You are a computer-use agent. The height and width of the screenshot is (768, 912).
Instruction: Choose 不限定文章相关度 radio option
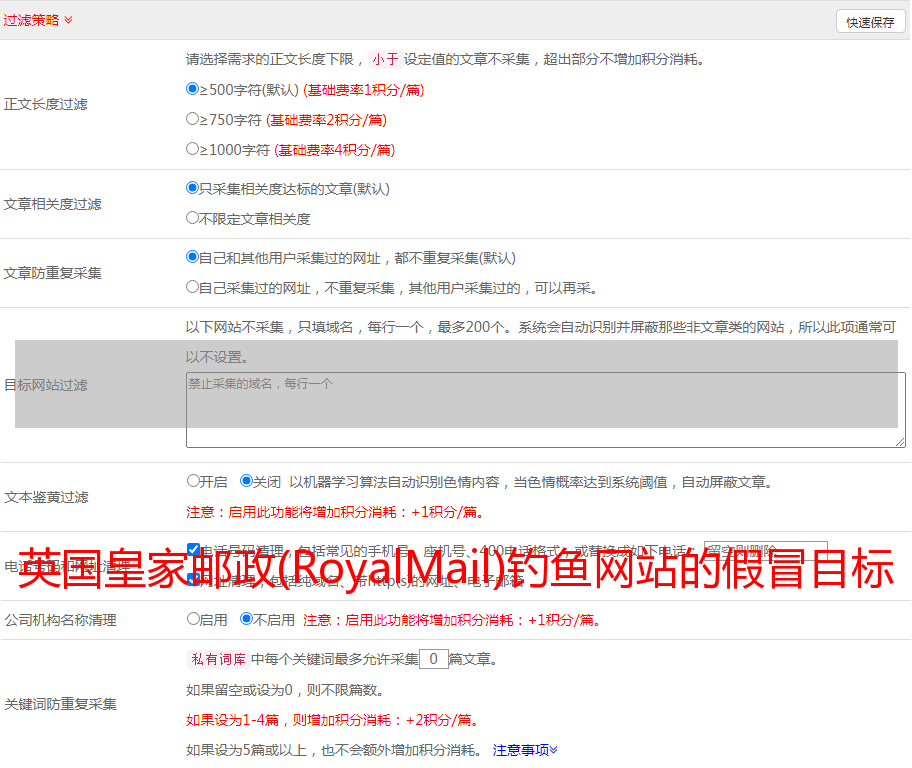click(x=193, y=218)
